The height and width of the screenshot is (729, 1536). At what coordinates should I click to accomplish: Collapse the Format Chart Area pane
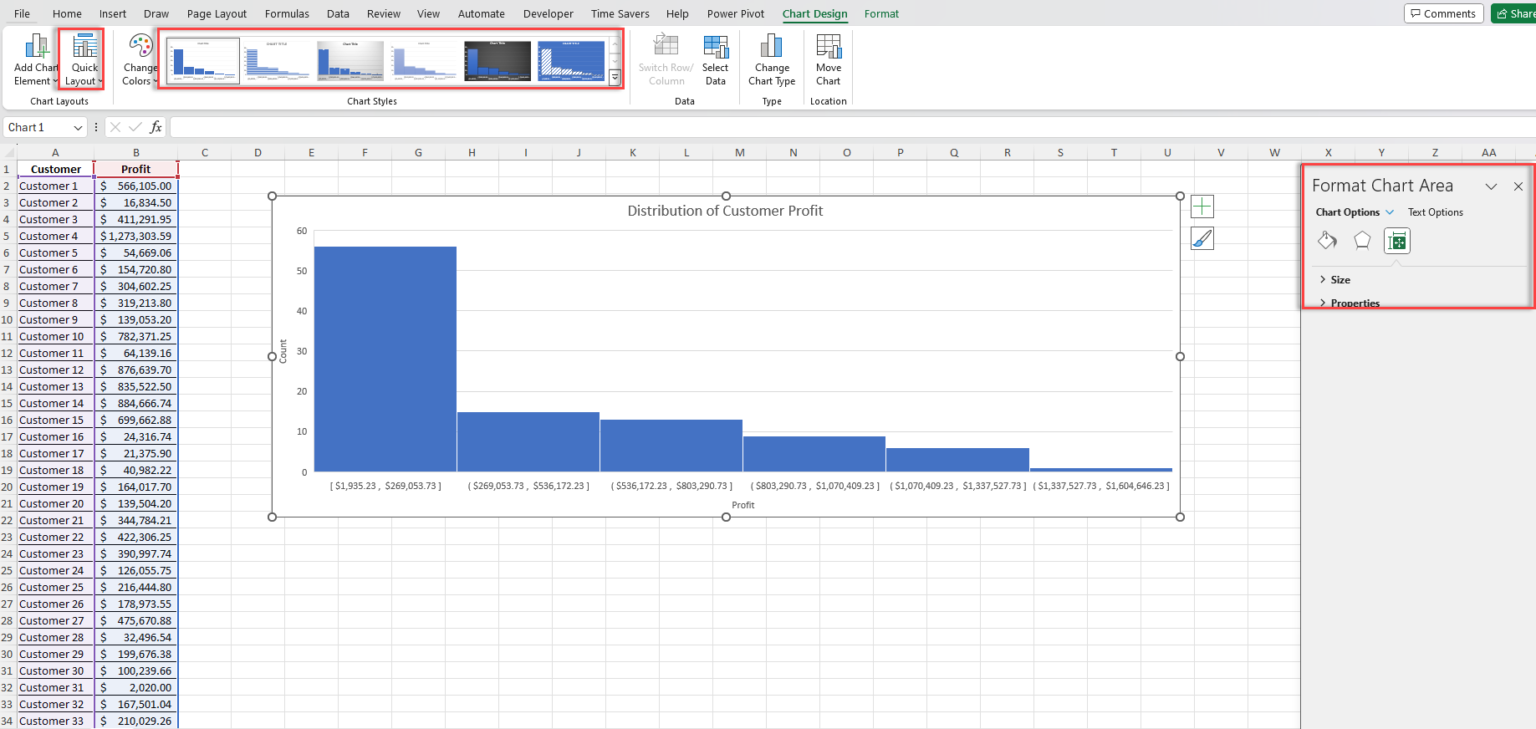[1491, 186]
